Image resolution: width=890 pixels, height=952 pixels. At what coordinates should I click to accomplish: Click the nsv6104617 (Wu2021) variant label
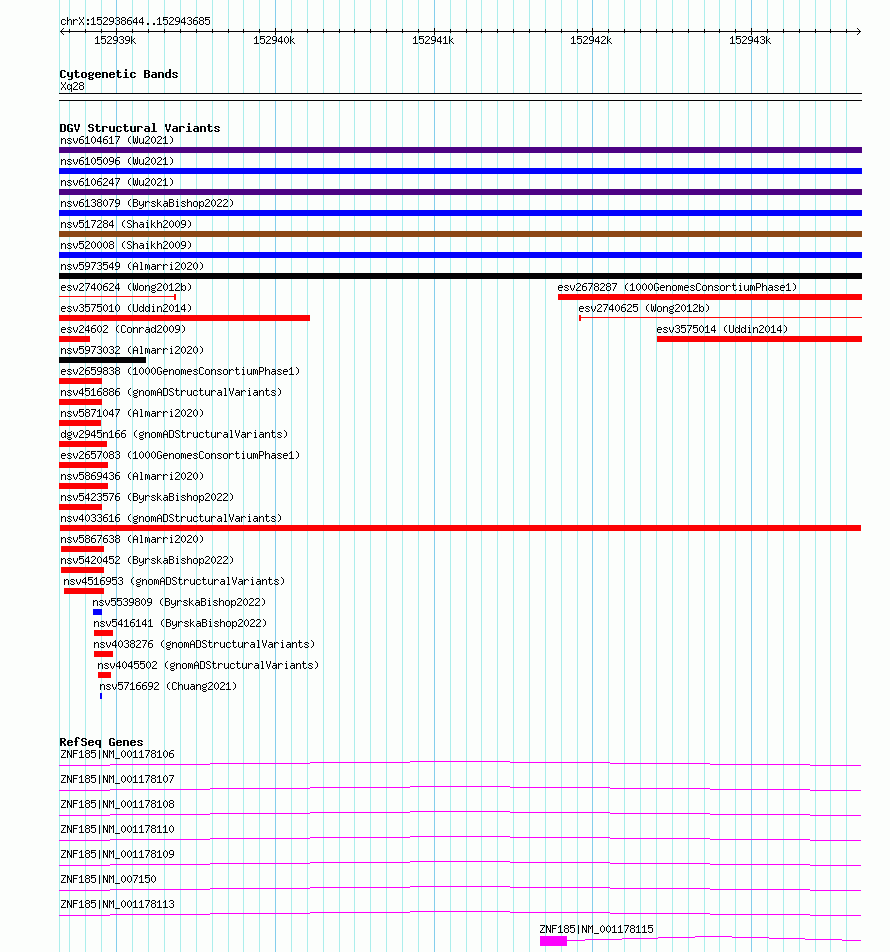click(117, 140)
